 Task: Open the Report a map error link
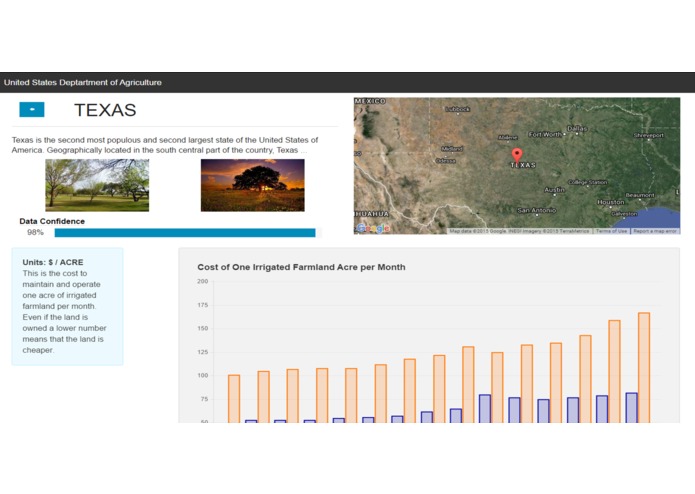(655, 231)
